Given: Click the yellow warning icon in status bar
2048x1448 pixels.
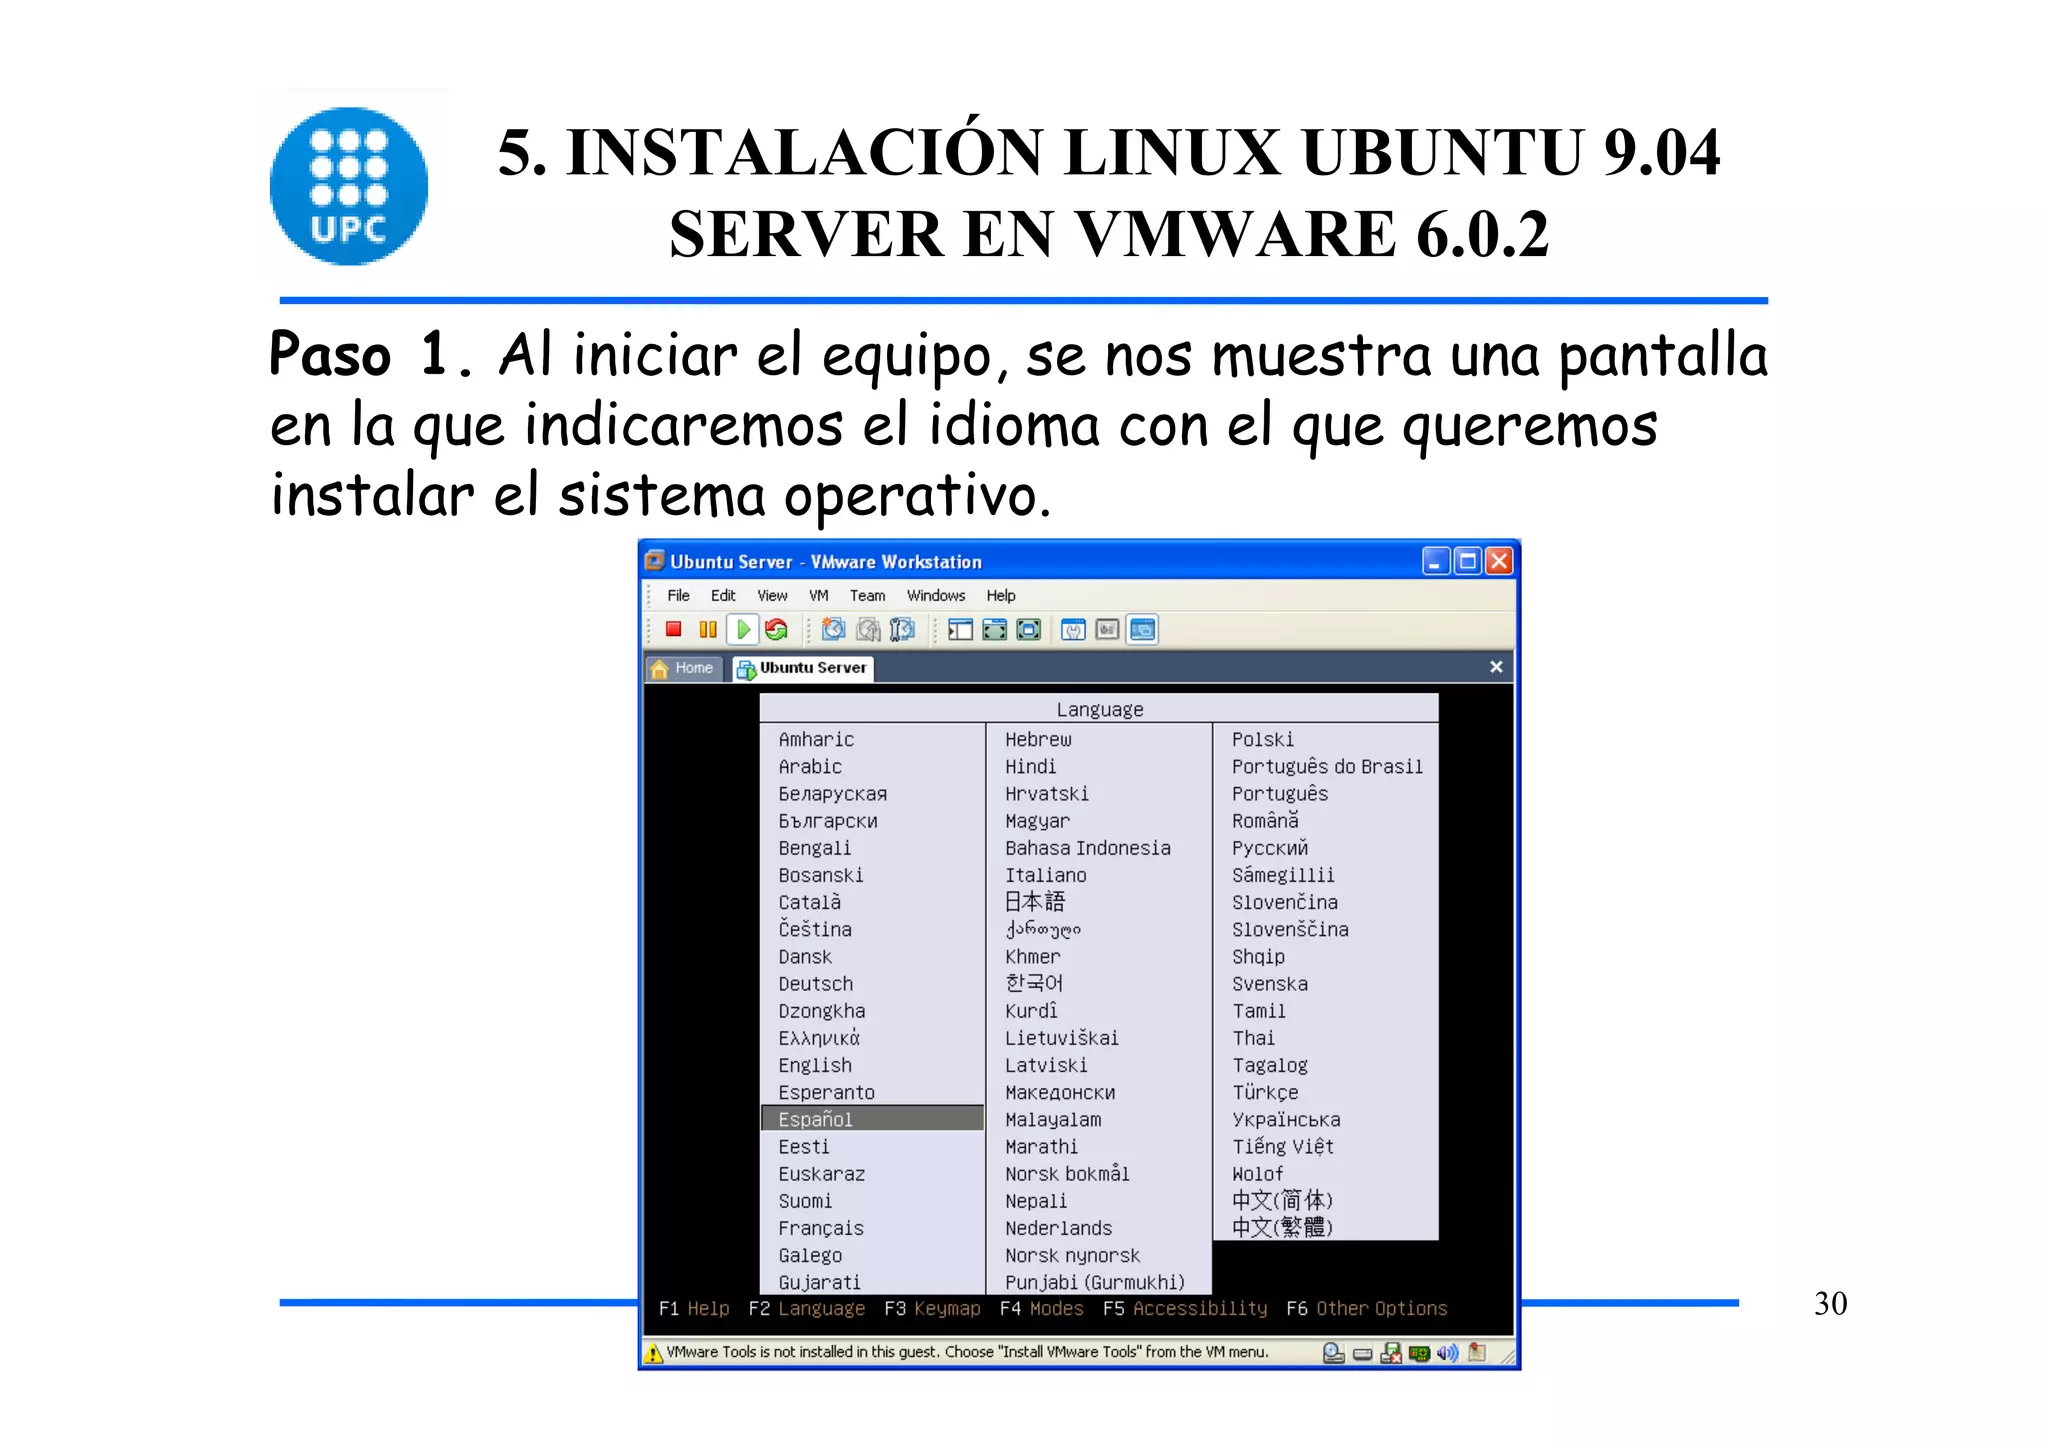Looking at the screenshot, I should (654, 1353).
